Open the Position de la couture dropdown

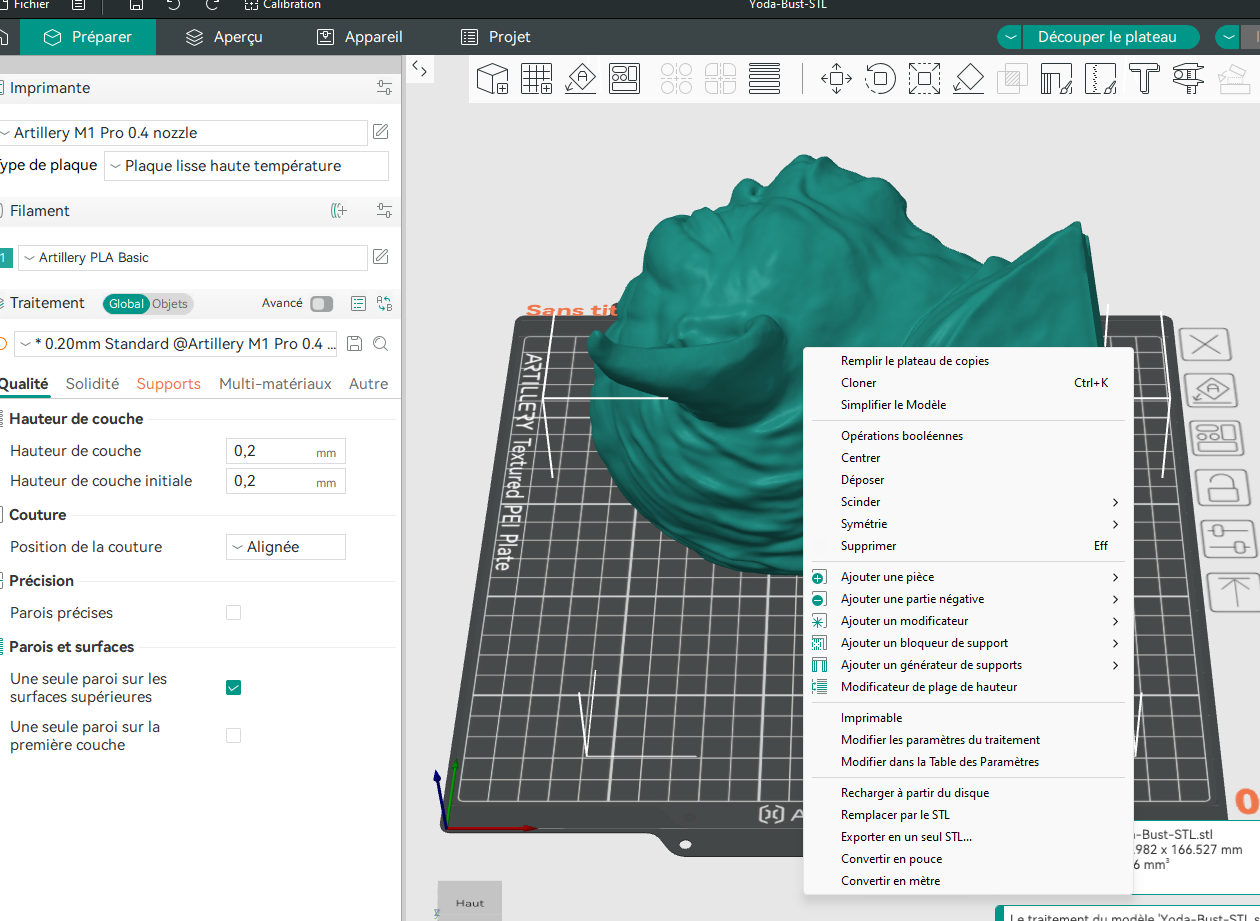tap(286, 547)
